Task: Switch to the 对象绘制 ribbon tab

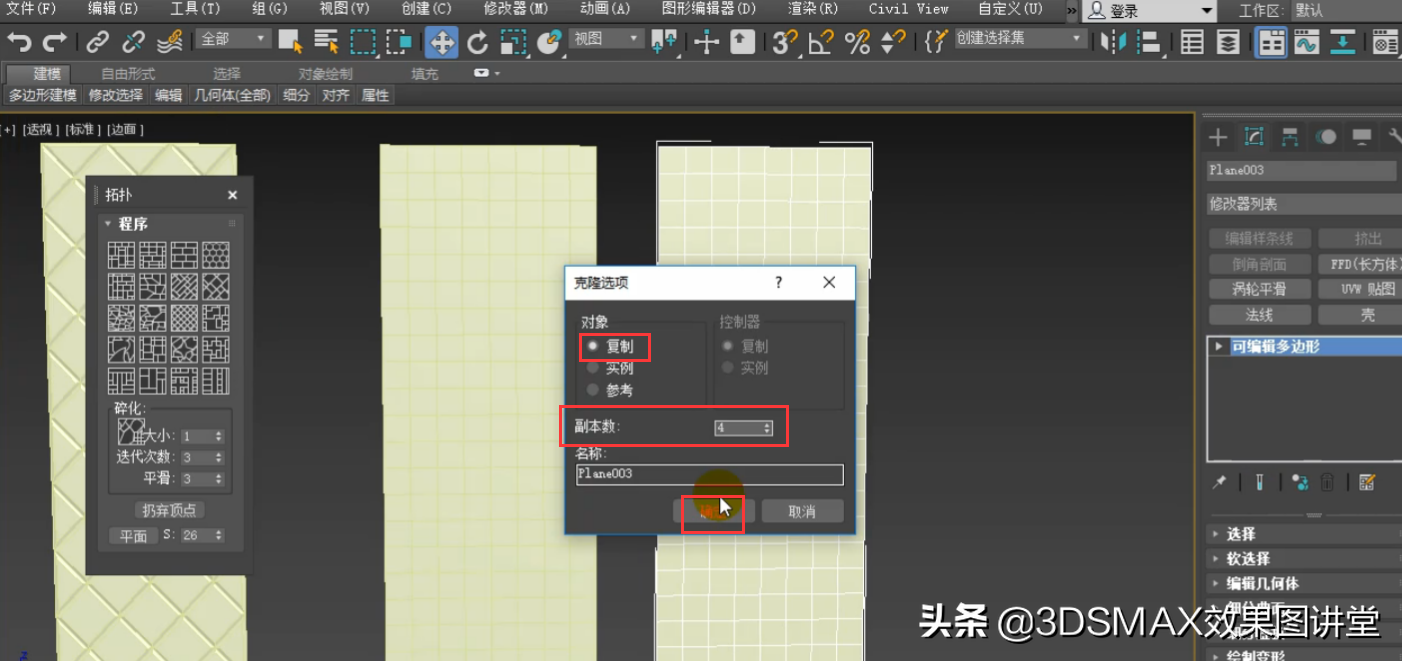Action: point(326,74)
